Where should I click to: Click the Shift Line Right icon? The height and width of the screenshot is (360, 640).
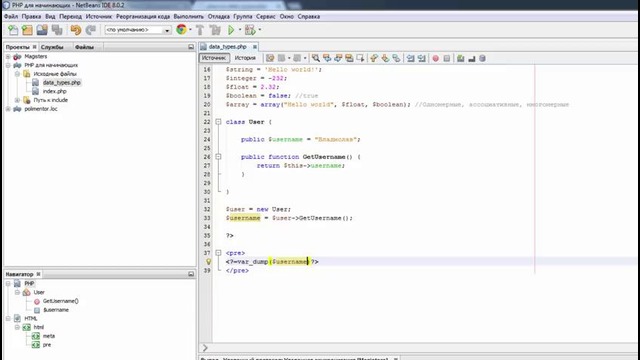(421, 58)
